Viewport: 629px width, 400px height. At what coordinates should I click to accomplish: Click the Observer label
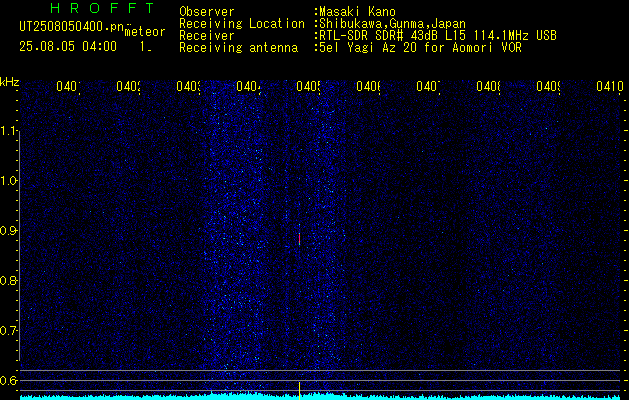[207, 12]
